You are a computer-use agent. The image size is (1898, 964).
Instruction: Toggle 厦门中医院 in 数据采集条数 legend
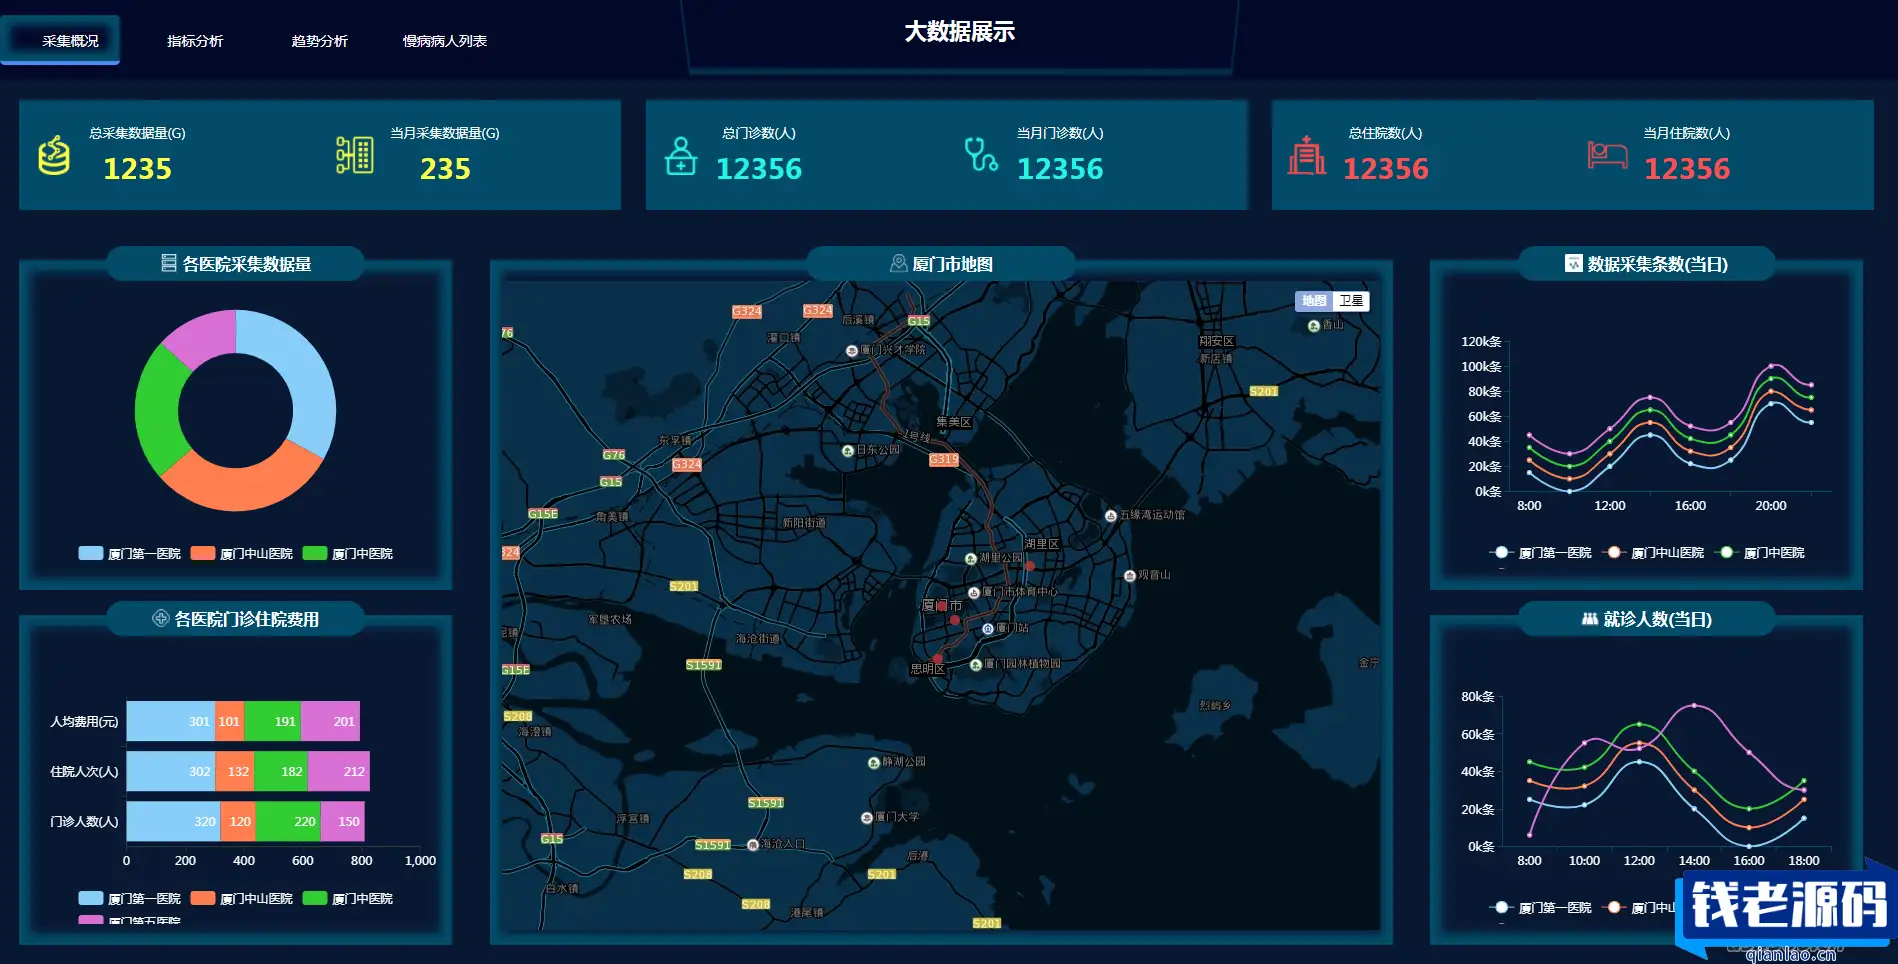[x=1760, y=552]
